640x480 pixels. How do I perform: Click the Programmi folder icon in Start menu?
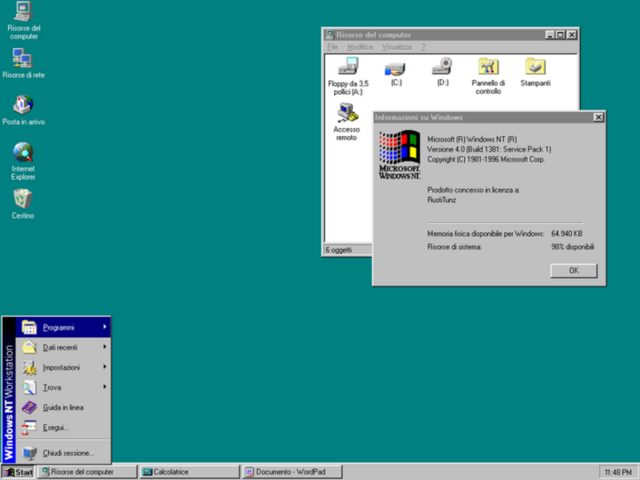[29, 327]
